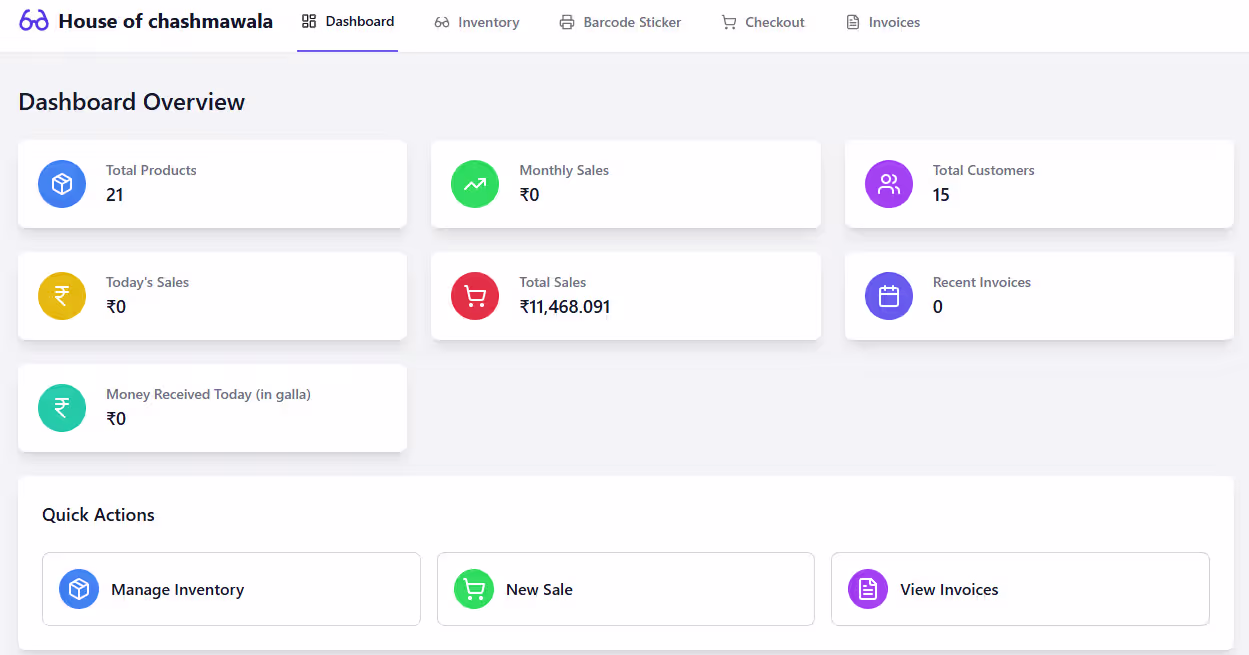This screenshot has height=655, width=1249.
Task: Click the glasses logo icon beside House of chashmawala
Action: 34,21
